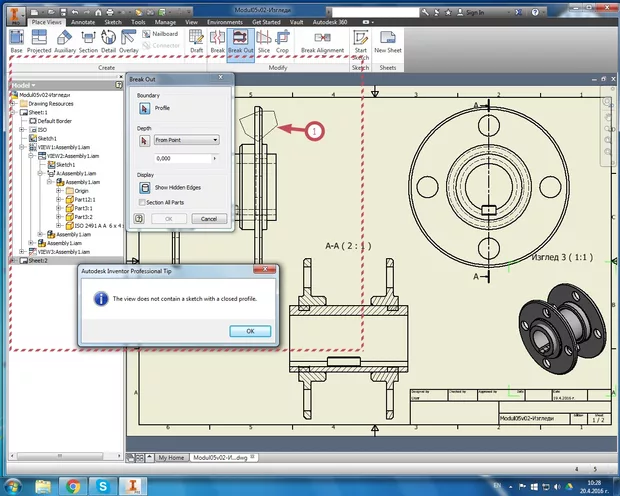The image size is (620, 496).
Task: Click the depth value input field
Action: [182, 159]
